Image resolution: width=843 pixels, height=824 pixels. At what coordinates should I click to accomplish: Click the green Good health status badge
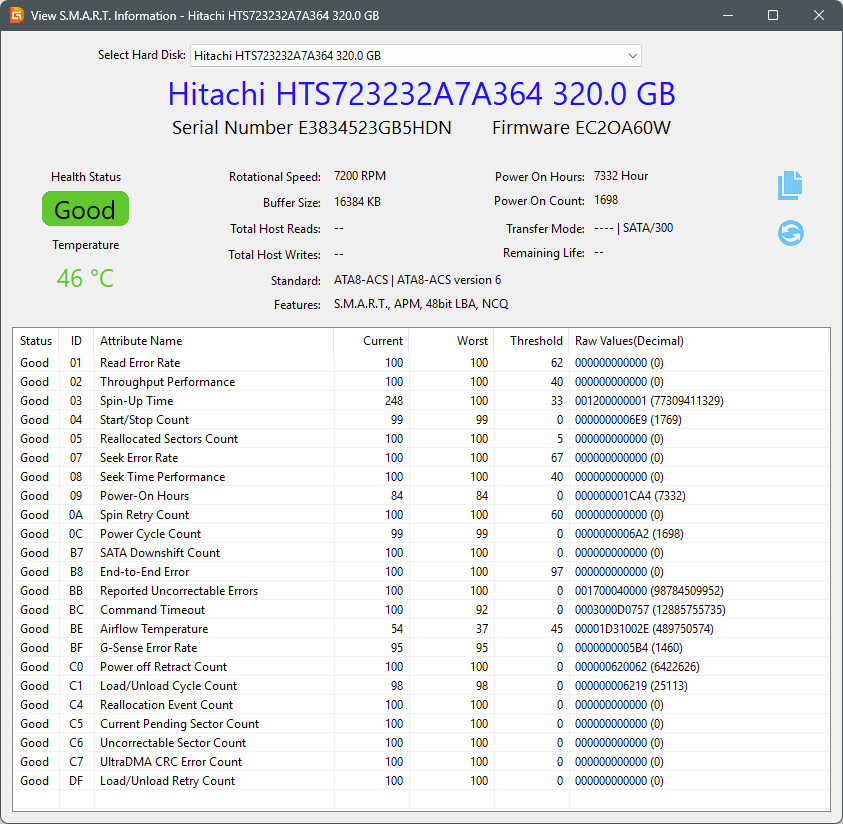tap(85, 209)
